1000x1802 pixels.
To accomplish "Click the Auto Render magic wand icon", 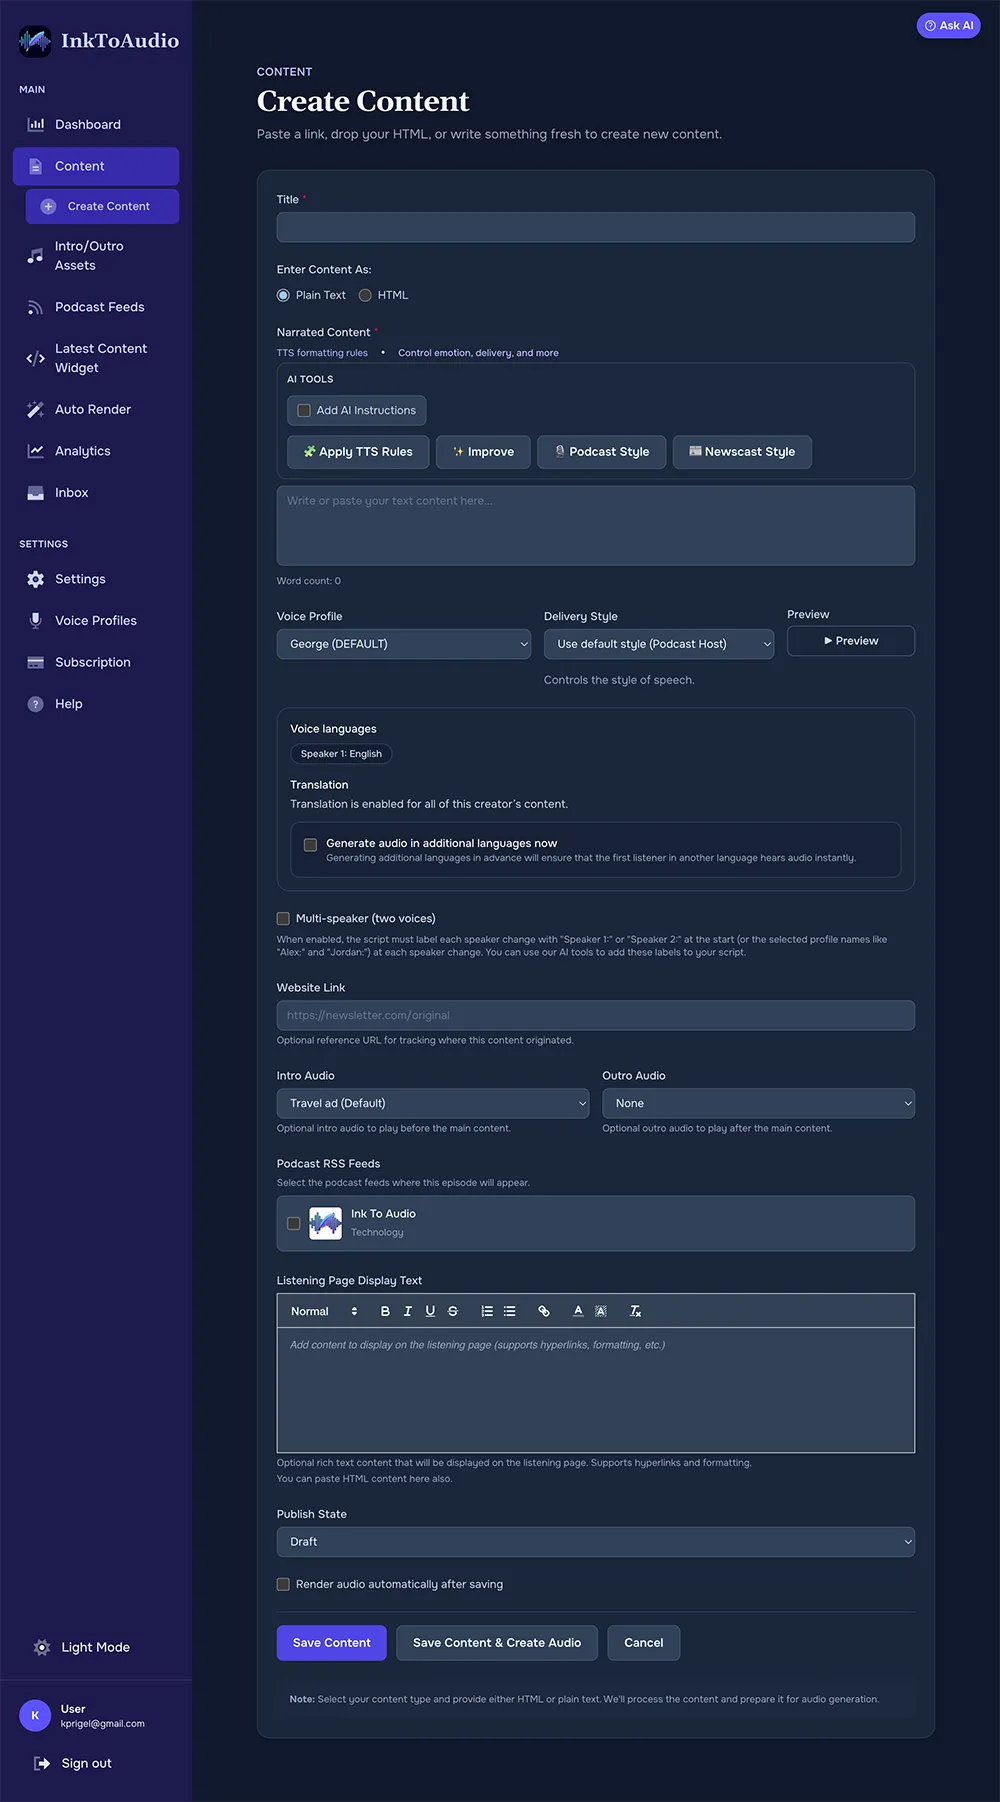I will [35, 409].
